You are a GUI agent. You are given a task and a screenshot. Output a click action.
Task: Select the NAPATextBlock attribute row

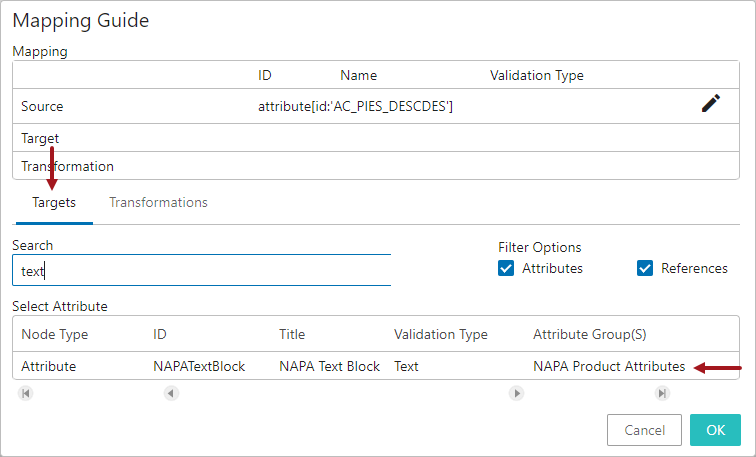(x=376, y=366)
